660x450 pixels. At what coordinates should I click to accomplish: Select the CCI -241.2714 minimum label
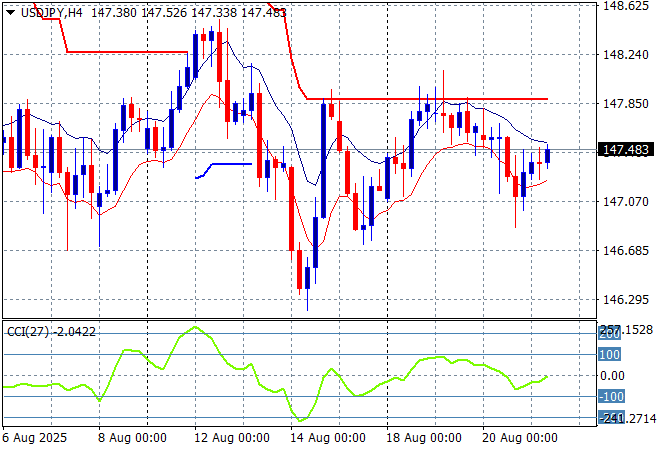627,418
